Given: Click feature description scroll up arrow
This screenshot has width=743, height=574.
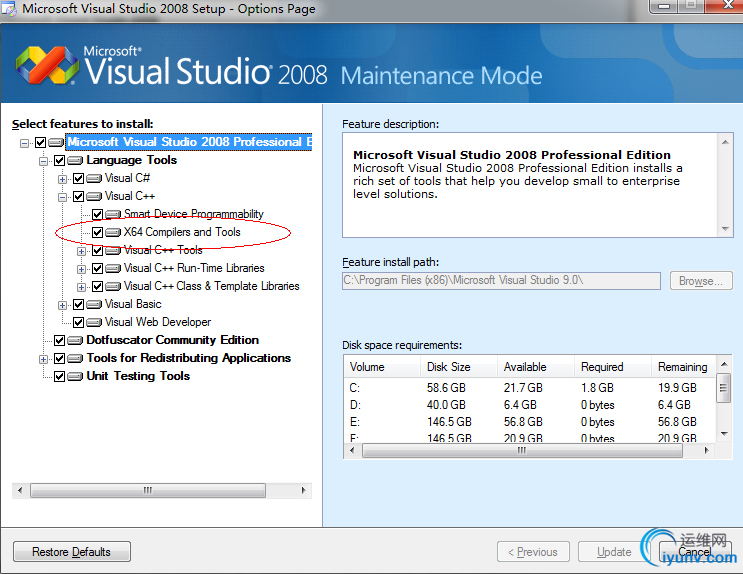Looking at the screenshot, I should [x=725, y=142].
